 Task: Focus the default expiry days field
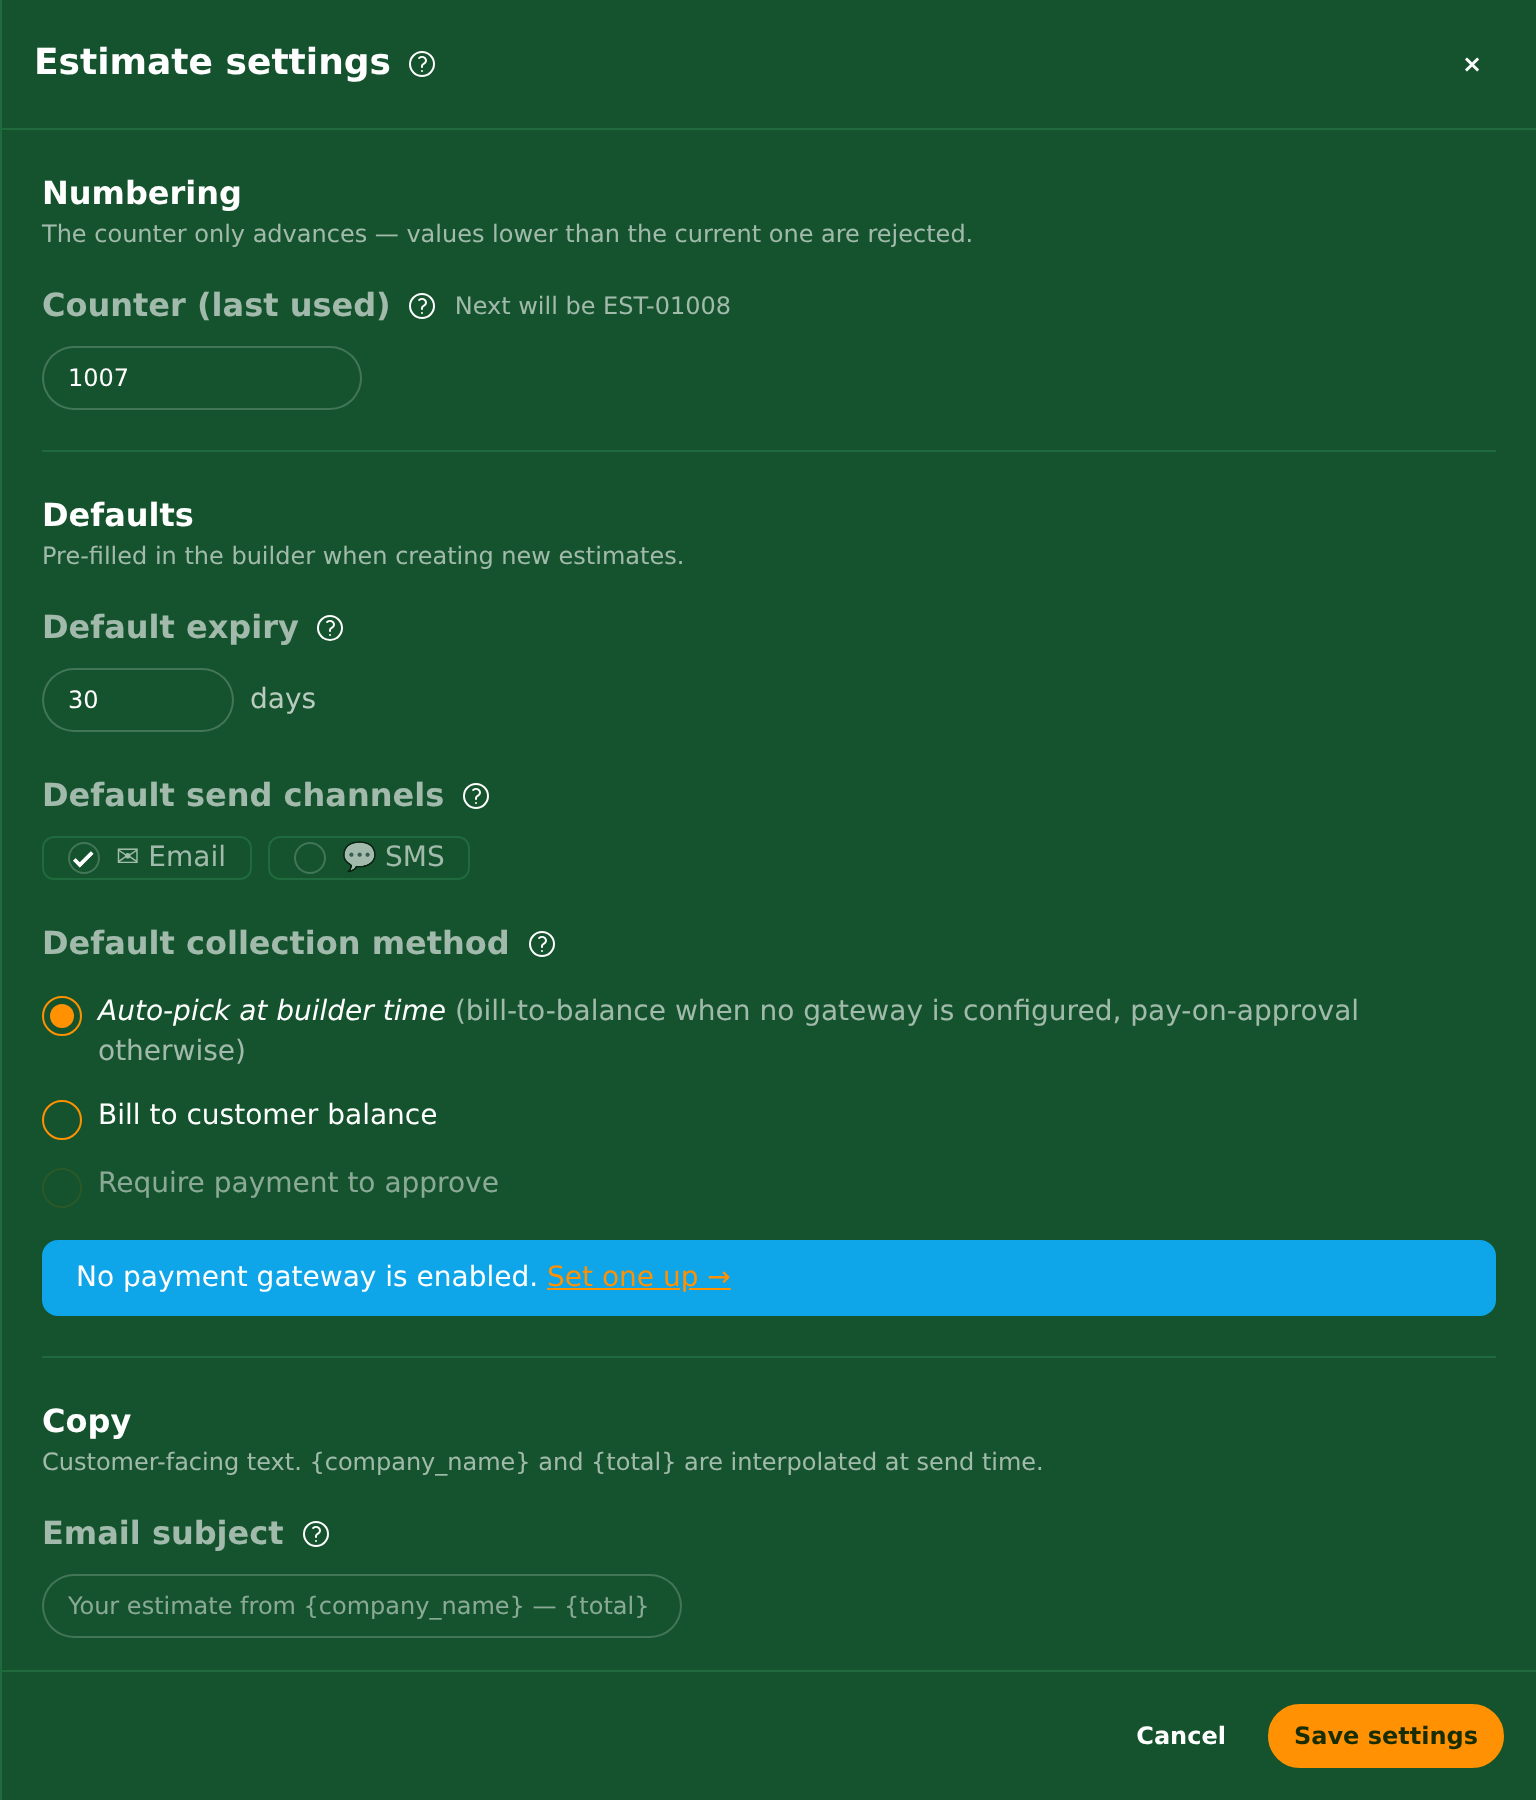click(138, 700)
